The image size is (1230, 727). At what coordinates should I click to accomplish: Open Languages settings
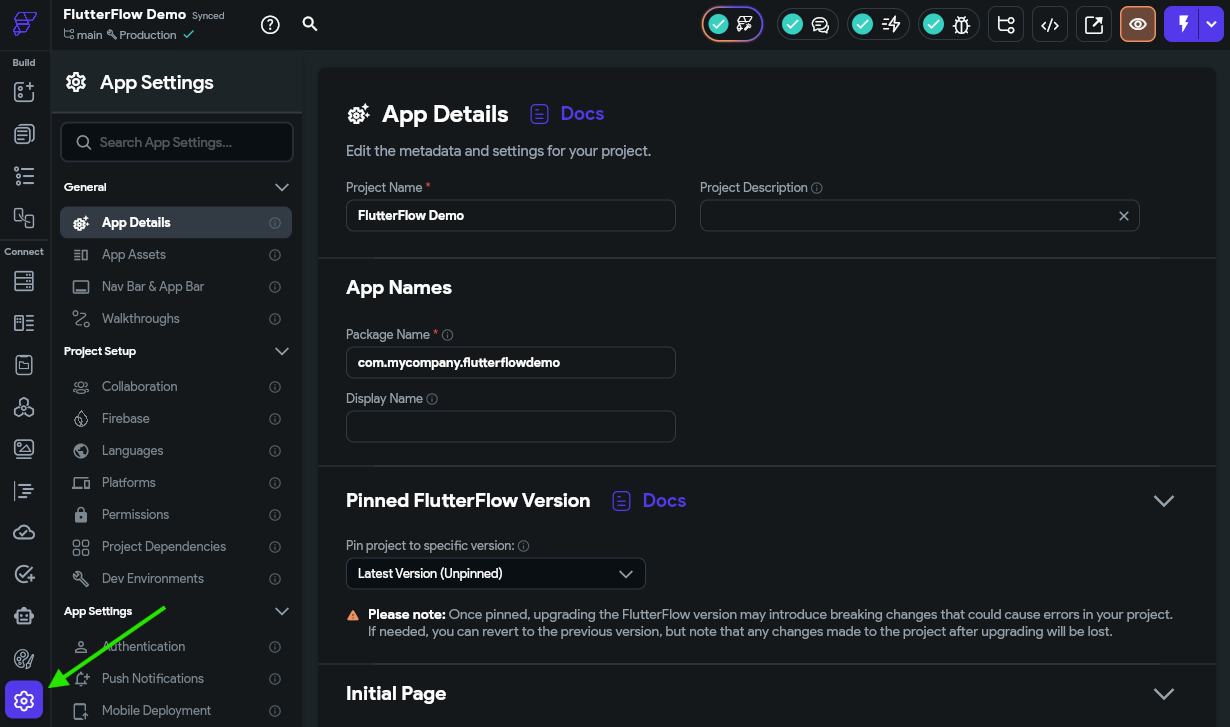point(176,451)
